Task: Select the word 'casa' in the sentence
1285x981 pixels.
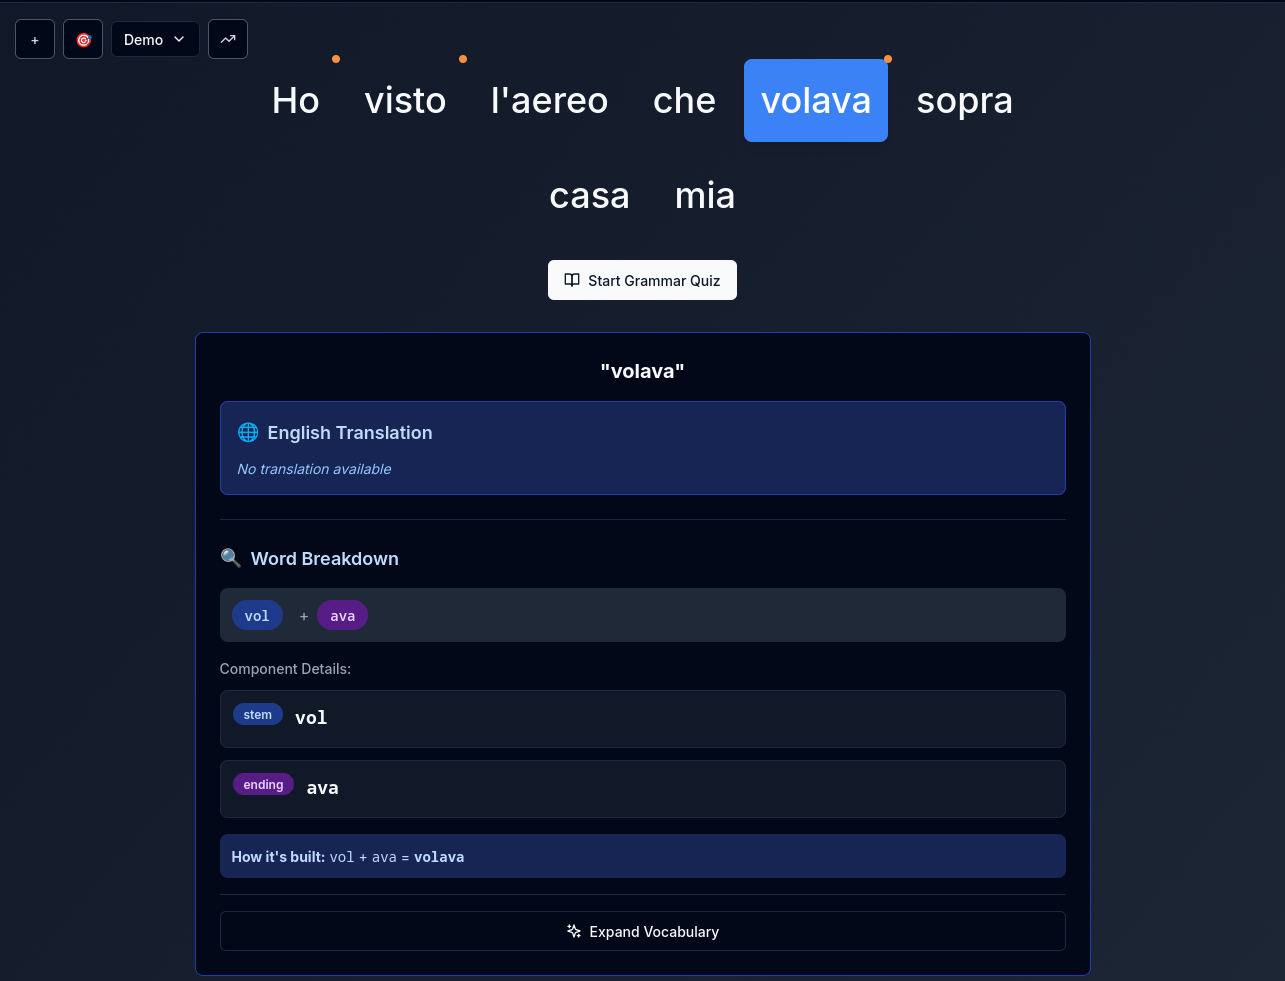Action: 589,195
